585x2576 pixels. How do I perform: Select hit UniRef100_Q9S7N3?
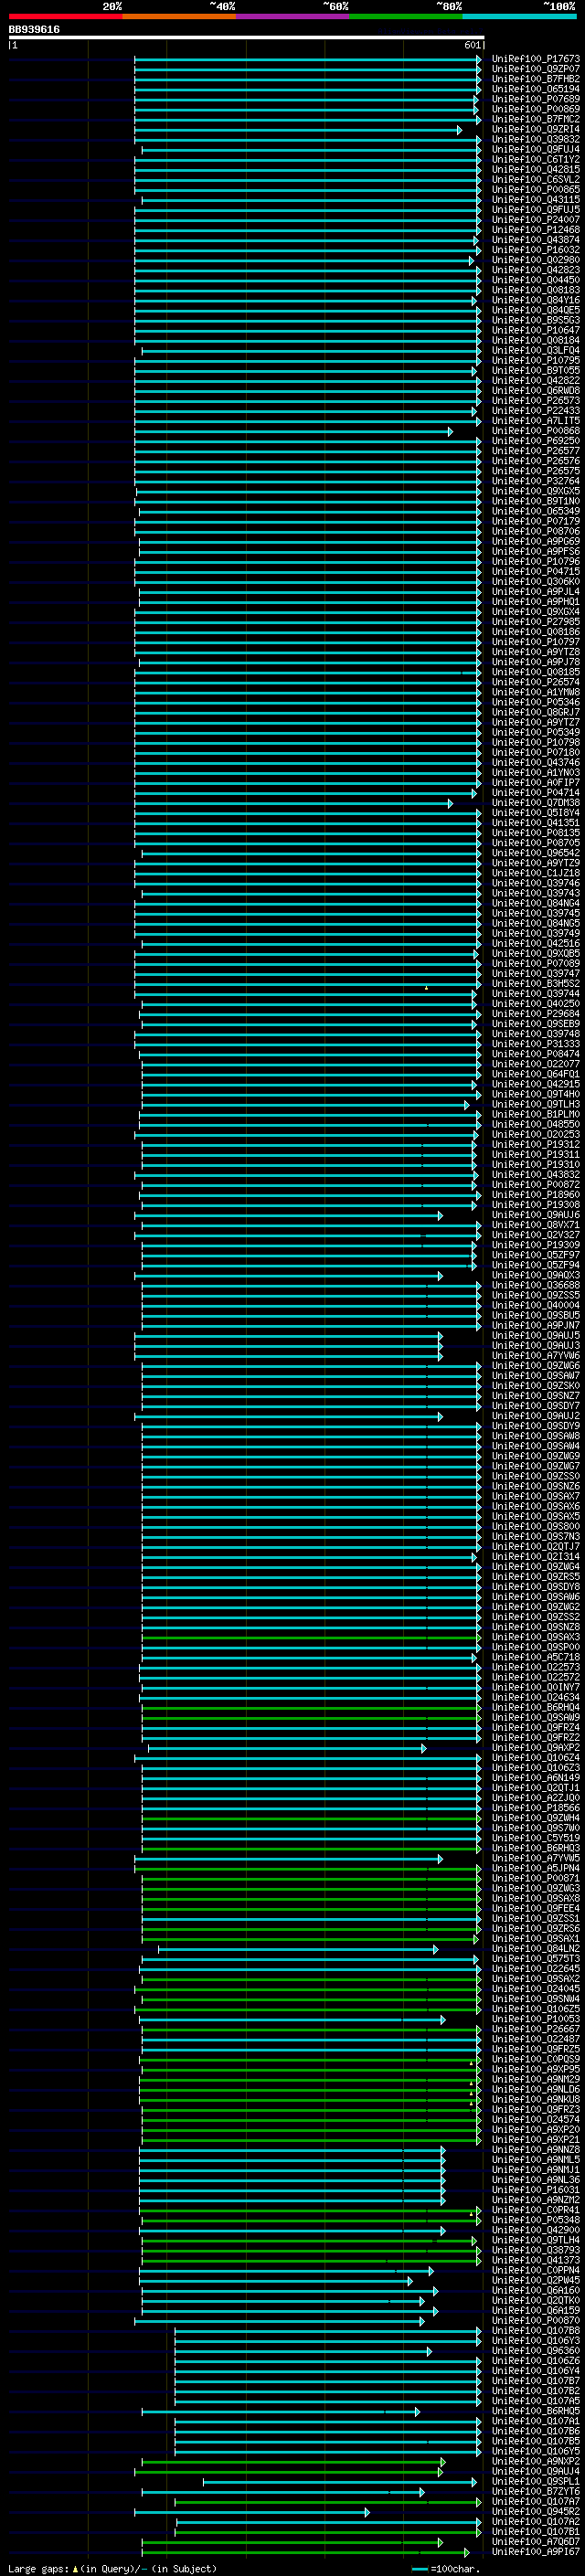536,1537
